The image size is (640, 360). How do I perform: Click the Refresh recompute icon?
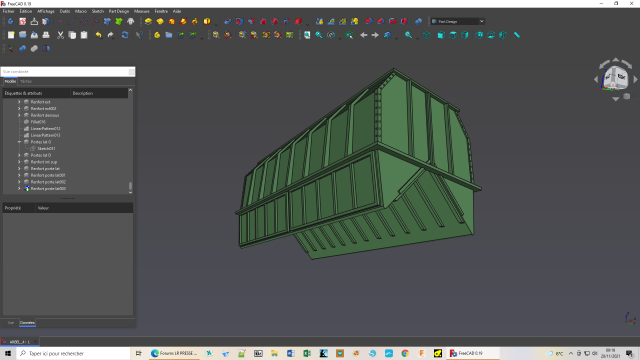(125, 35)
